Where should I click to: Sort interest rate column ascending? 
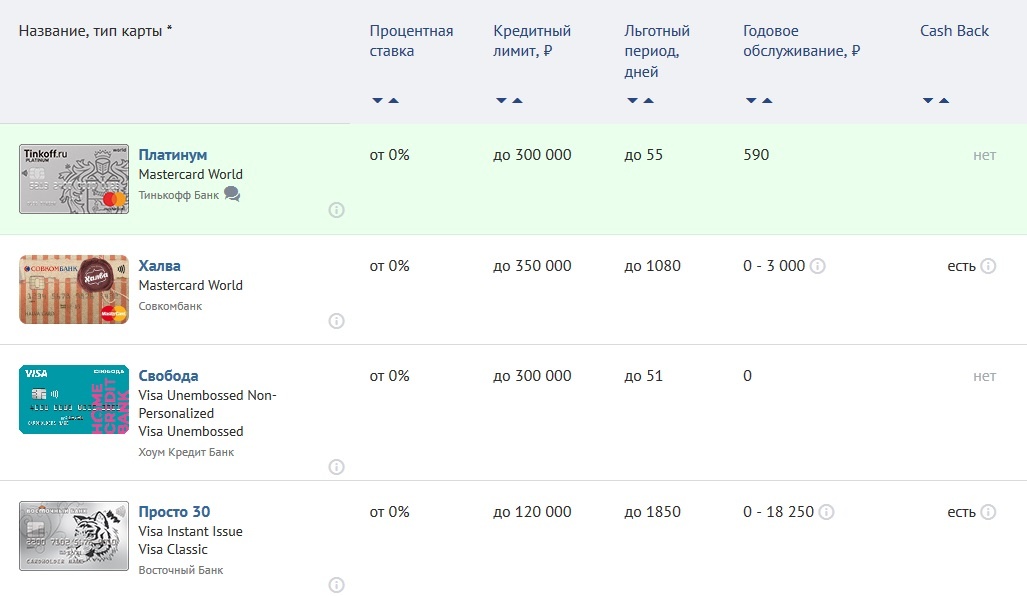pyautogui.click(x=394, y=100)
